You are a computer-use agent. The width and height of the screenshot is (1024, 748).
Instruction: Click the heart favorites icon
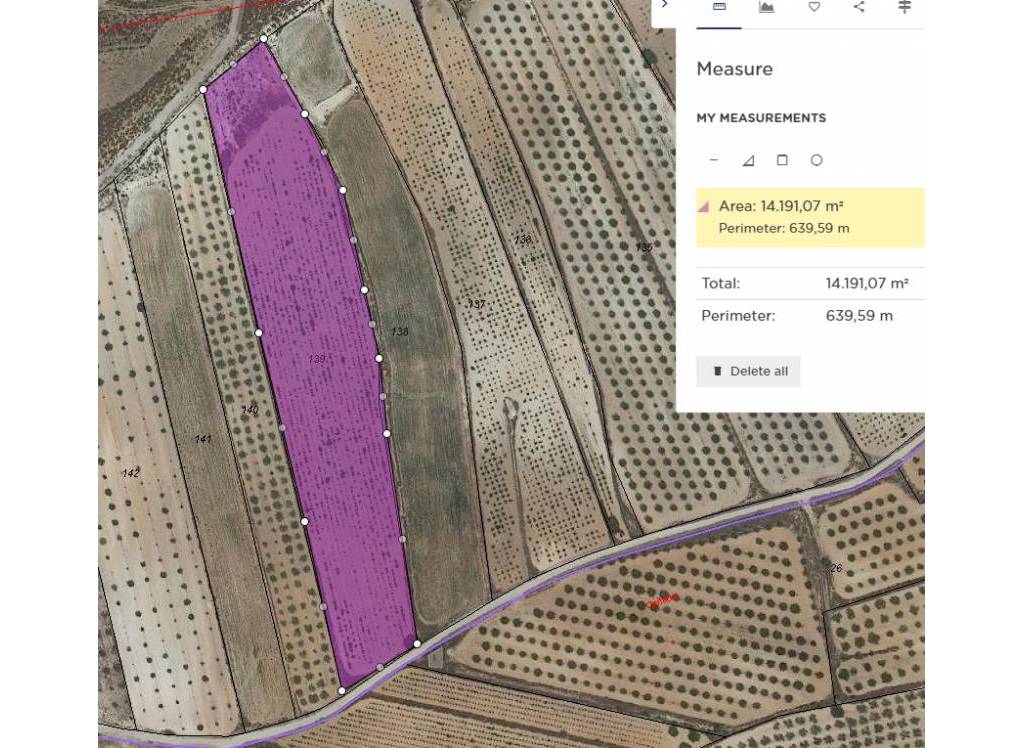point(814,7)
